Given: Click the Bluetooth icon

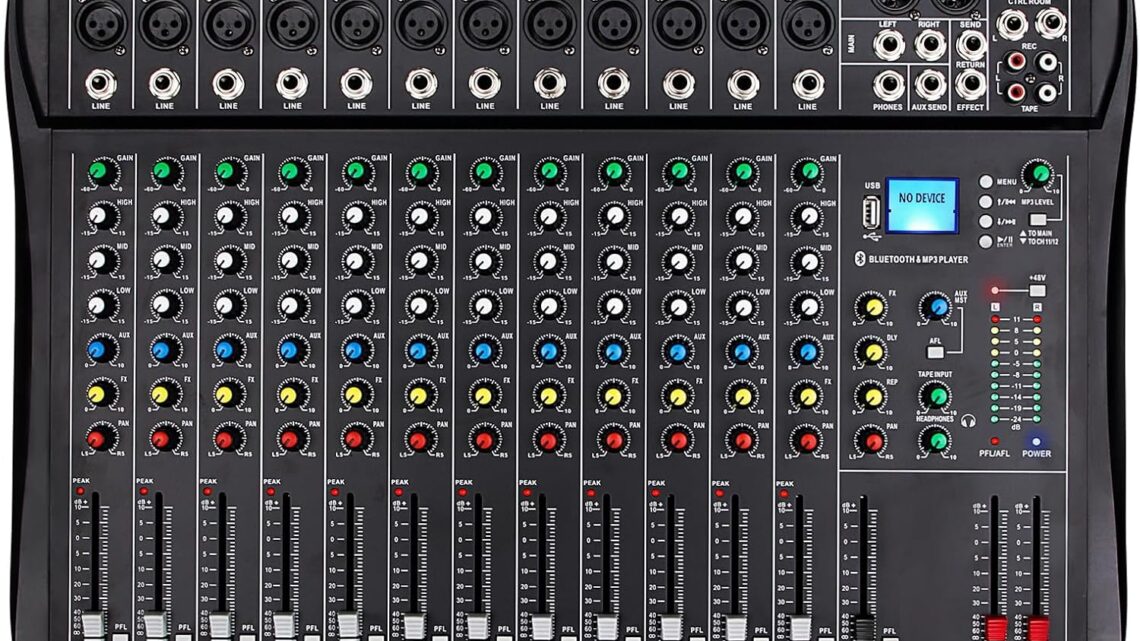Looking at the screenshot, I should point(859,259).
